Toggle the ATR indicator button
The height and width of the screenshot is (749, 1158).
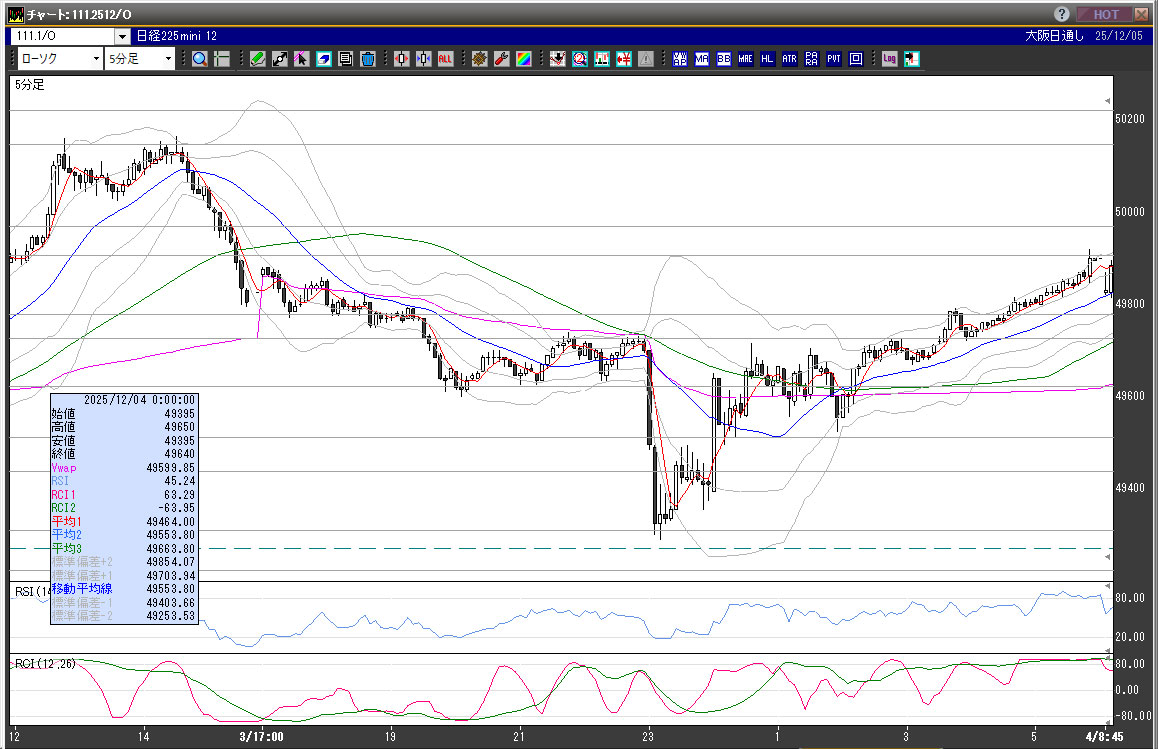coord(790,59)
